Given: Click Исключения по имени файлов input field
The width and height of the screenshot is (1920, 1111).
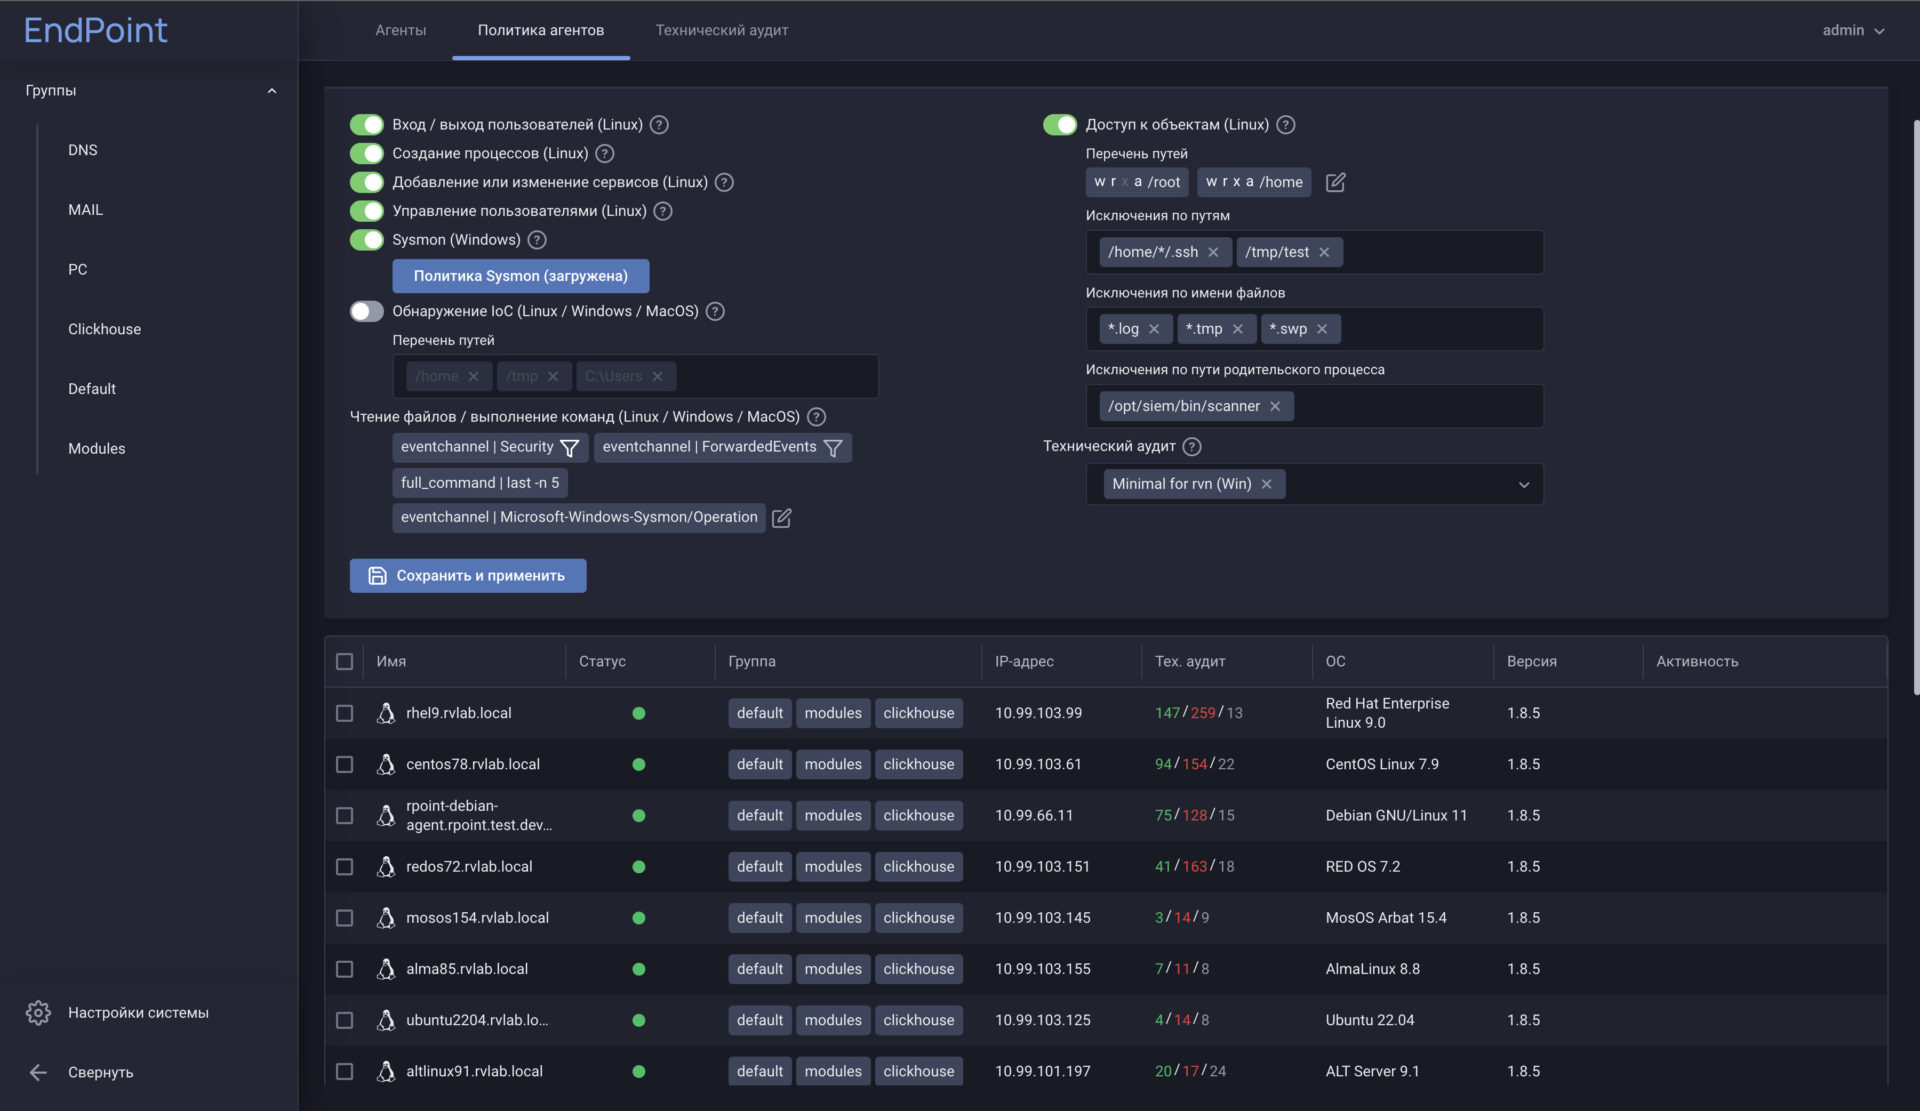Looking at the screenshot, I should [x=1315, y=329].
